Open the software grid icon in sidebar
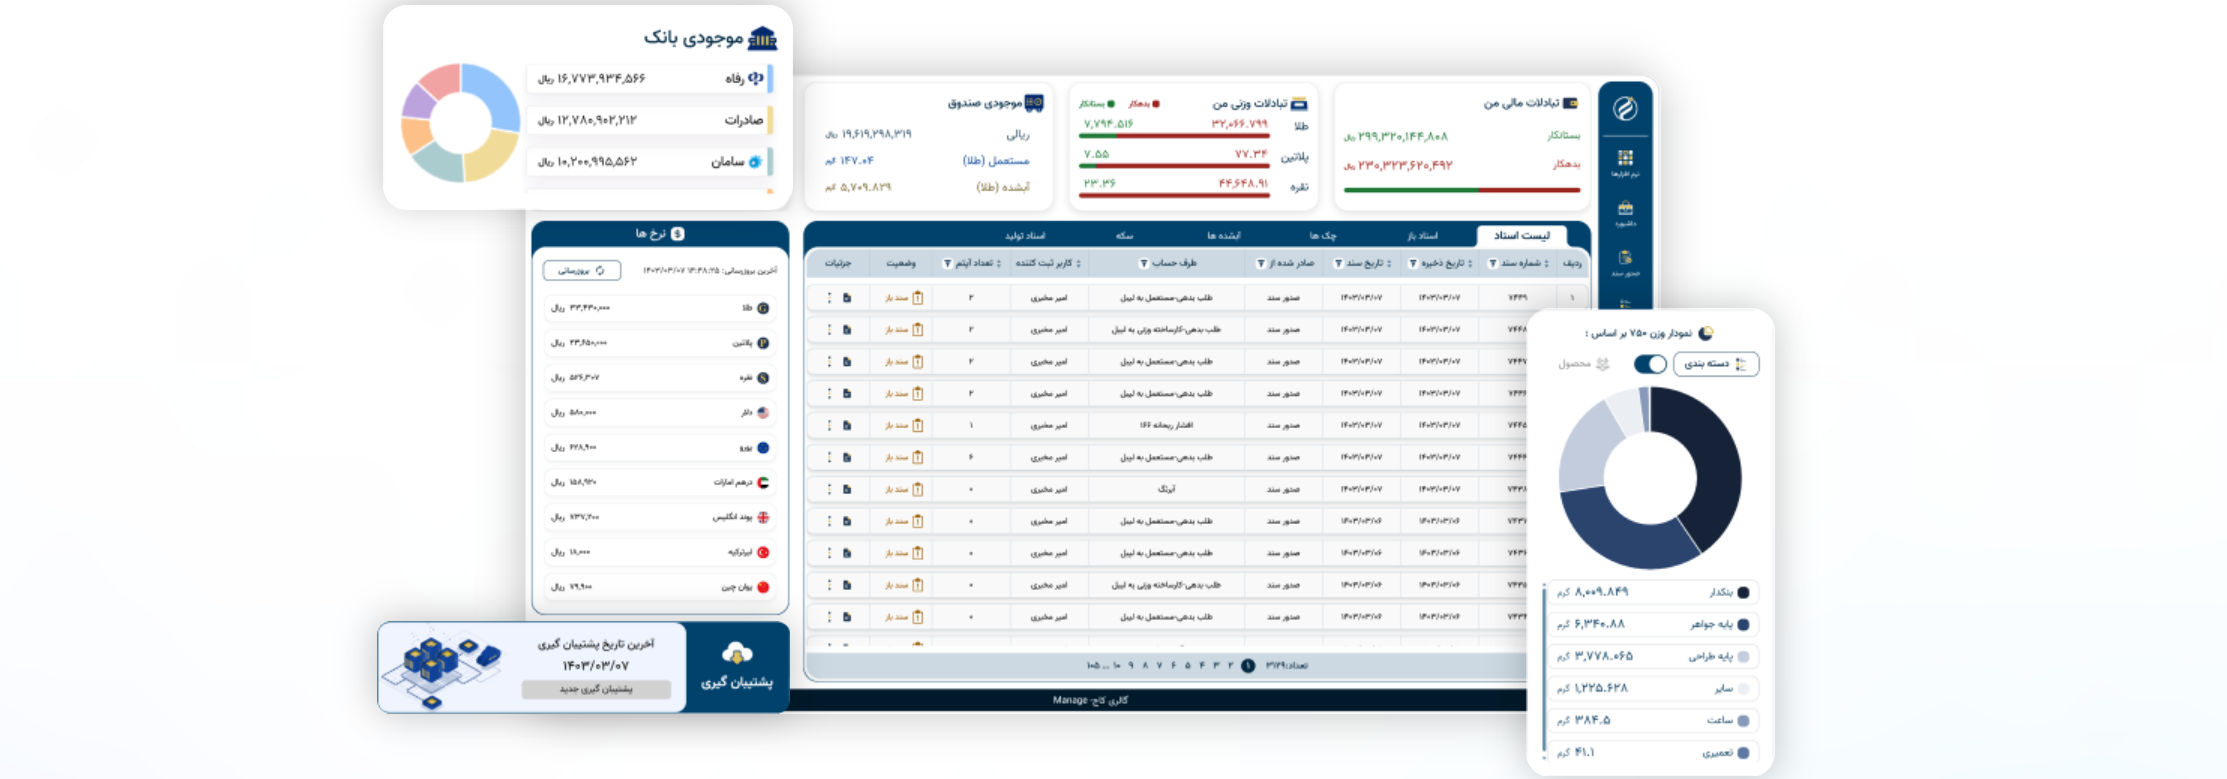2227x779 pixels. (1625, 158)
